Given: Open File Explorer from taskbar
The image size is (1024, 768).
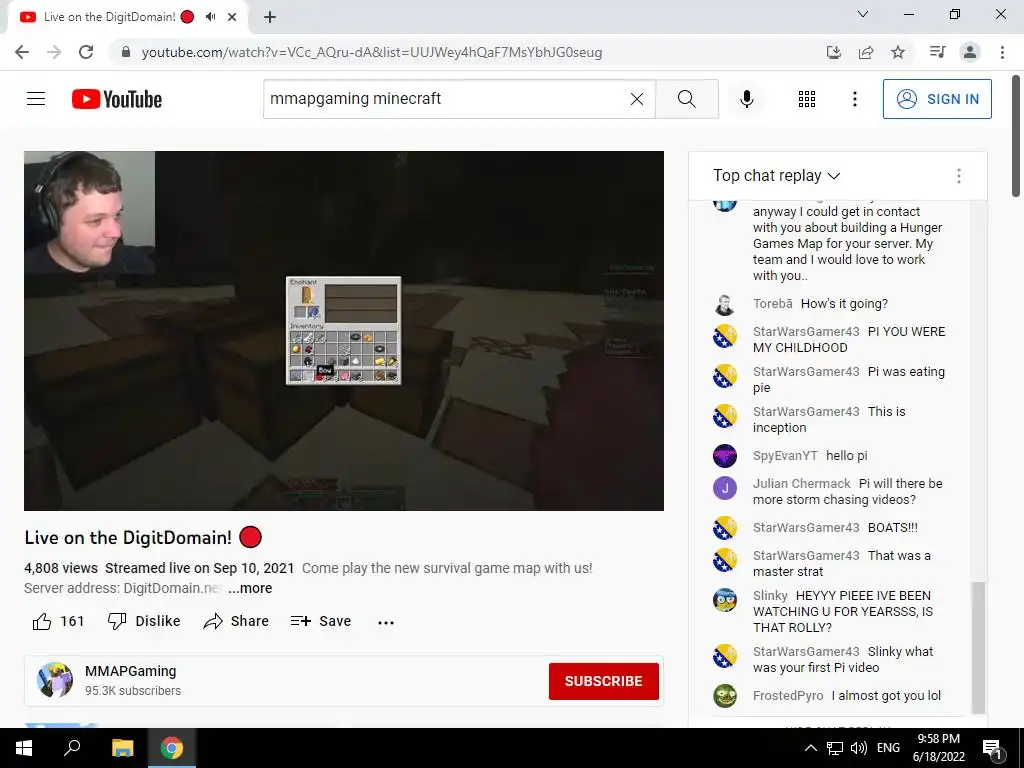Looking at the screenshot, I should point(122,748).
